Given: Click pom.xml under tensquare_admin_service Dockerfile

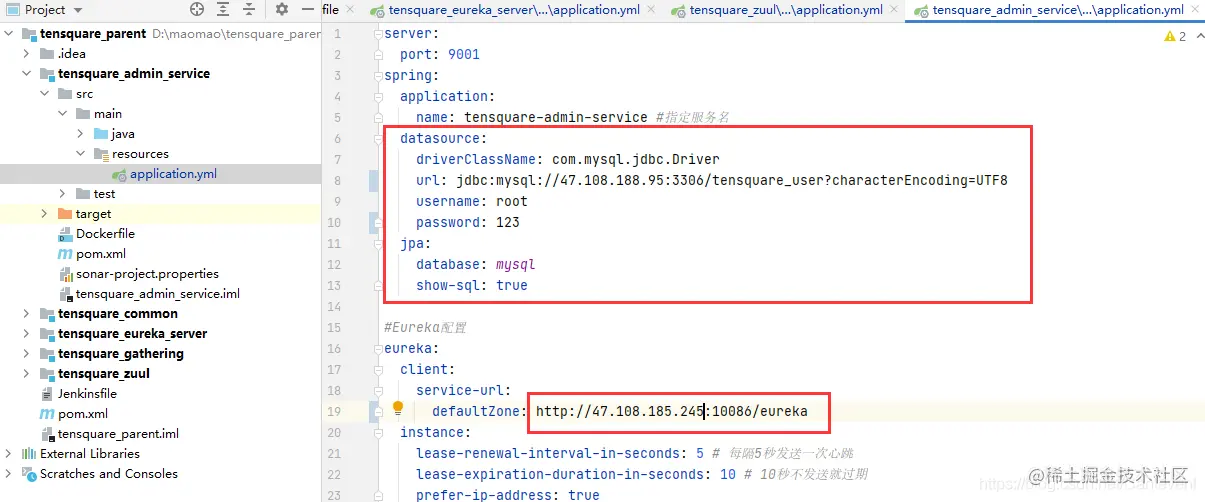Looking at the screenshot, I should (x=101, y=253).
